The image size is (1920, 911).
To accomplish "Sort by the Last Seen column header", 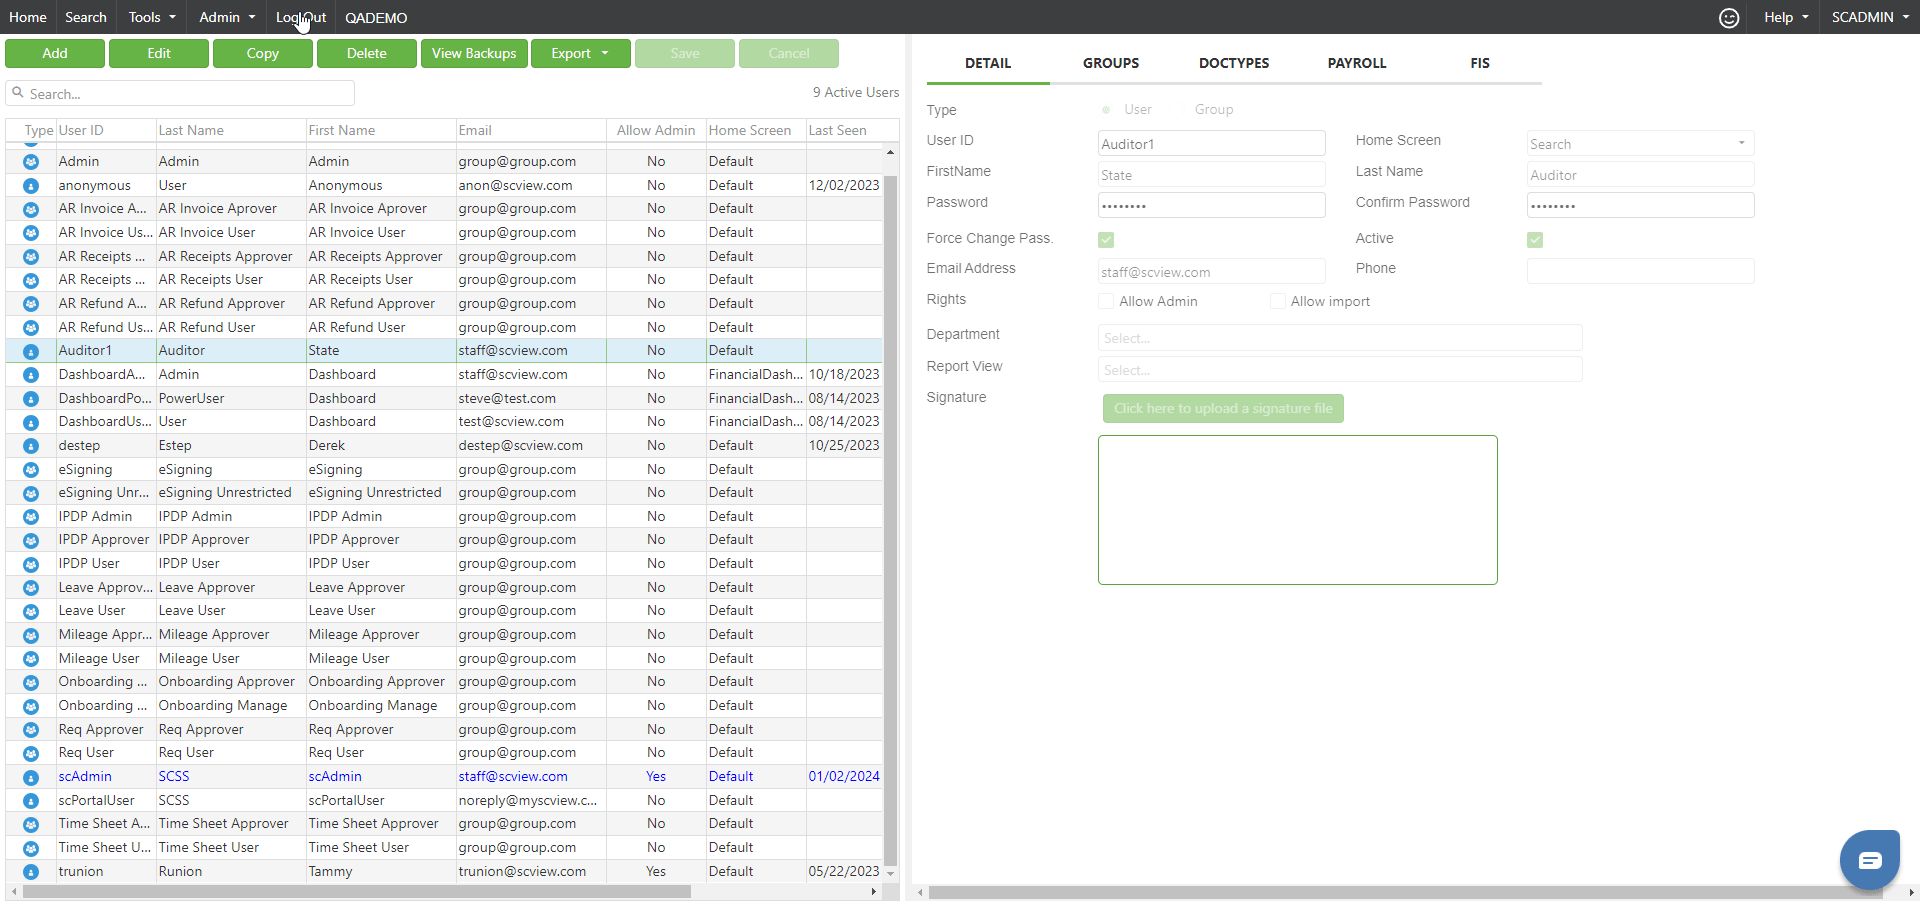I will 837,130.
